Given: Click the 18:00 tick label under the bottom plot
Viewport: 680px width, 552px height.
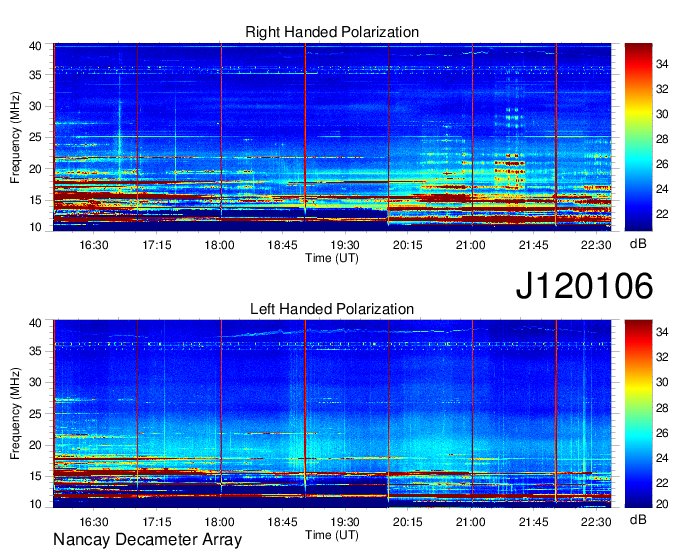Looking at the screenshot, I should click(219, 522).
